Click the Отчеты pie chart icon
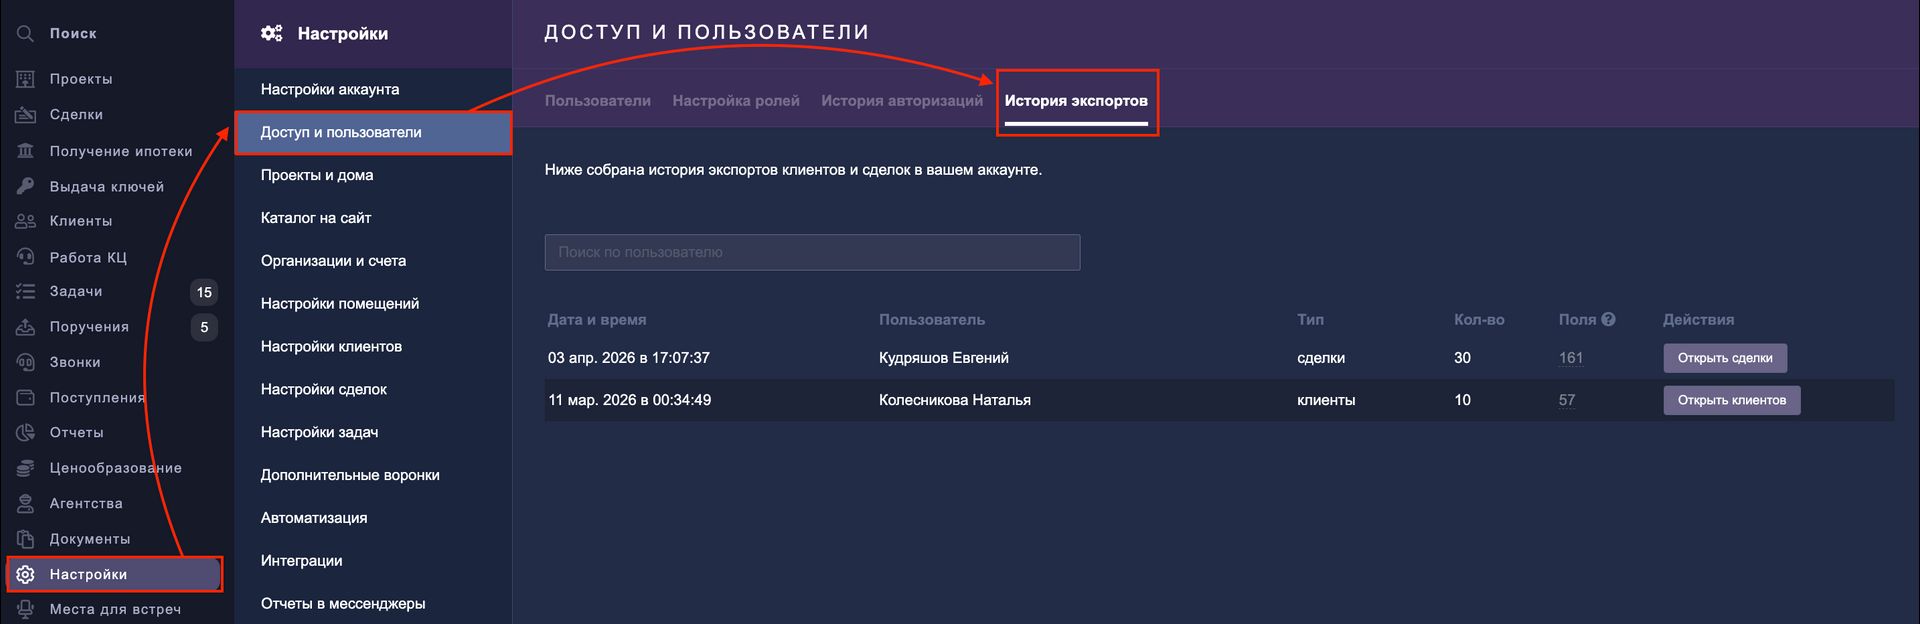This screenshot has width=1920, height=624. [x=25, y=433]
